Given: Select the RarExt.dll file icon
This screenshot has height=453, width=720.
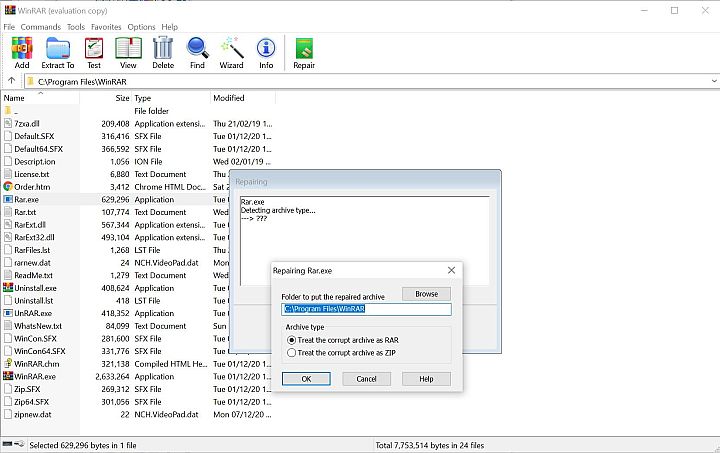Looking at the screenshot, I should [8, 224].
